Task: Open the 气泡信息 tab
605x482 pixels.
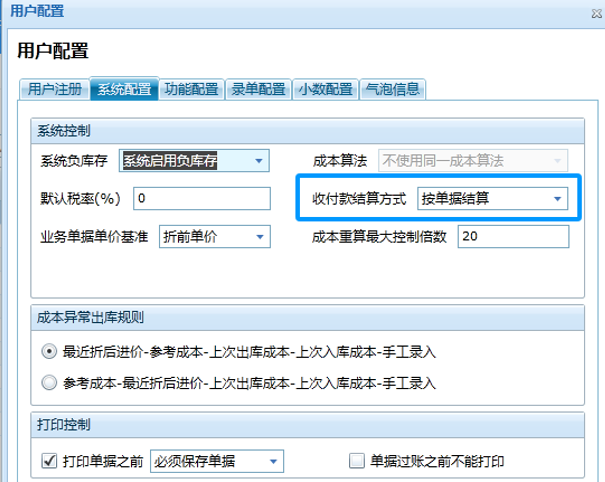Action: click(394, 88)
